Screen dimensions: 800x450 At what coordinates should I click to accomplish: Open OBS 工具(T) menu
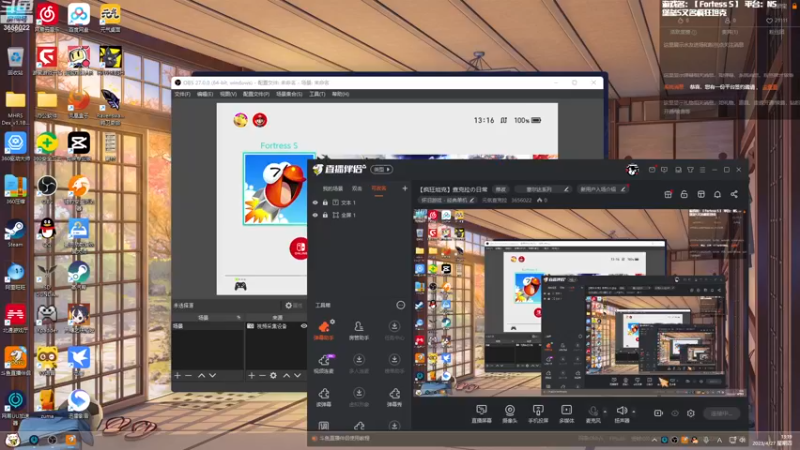pyautogui.click(x=317, y=94)
